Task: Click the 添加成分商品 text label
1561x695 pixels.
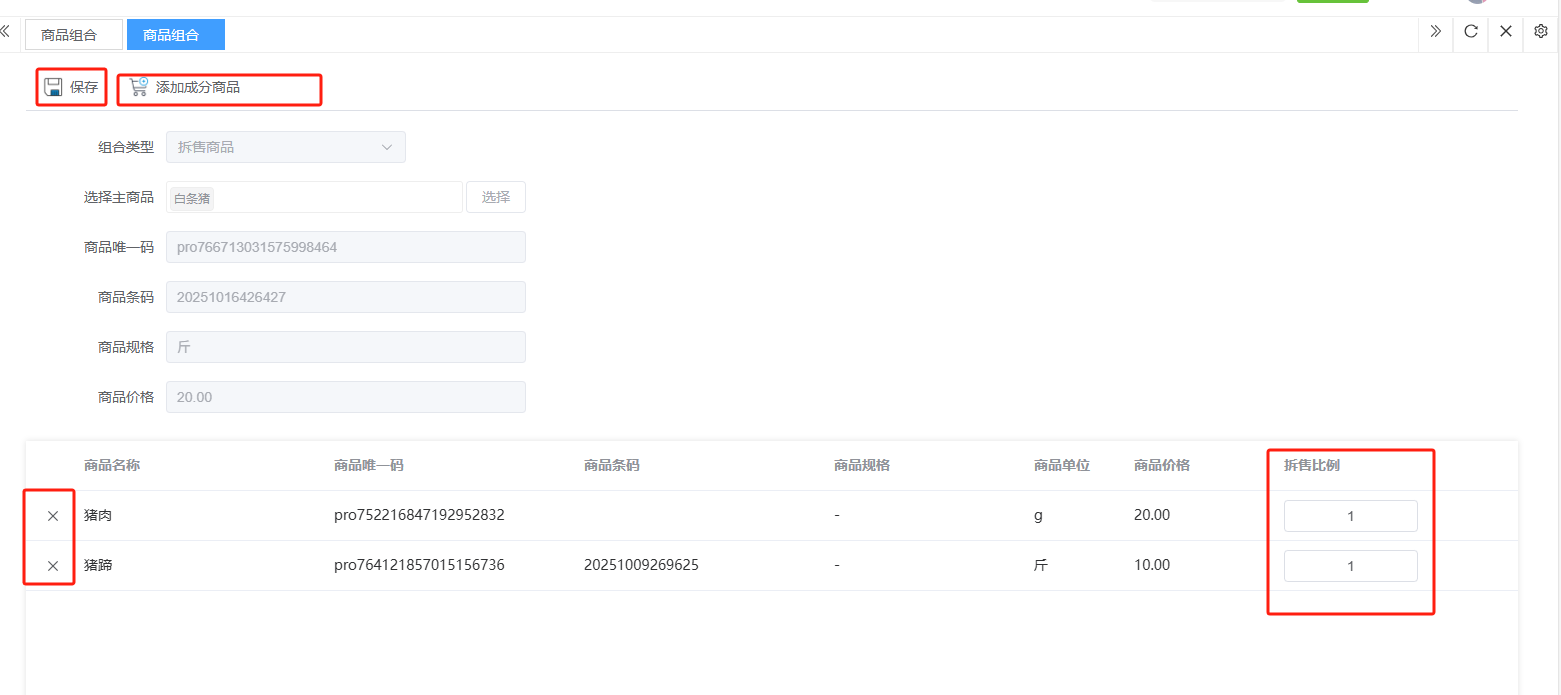Action: (198, 88)
